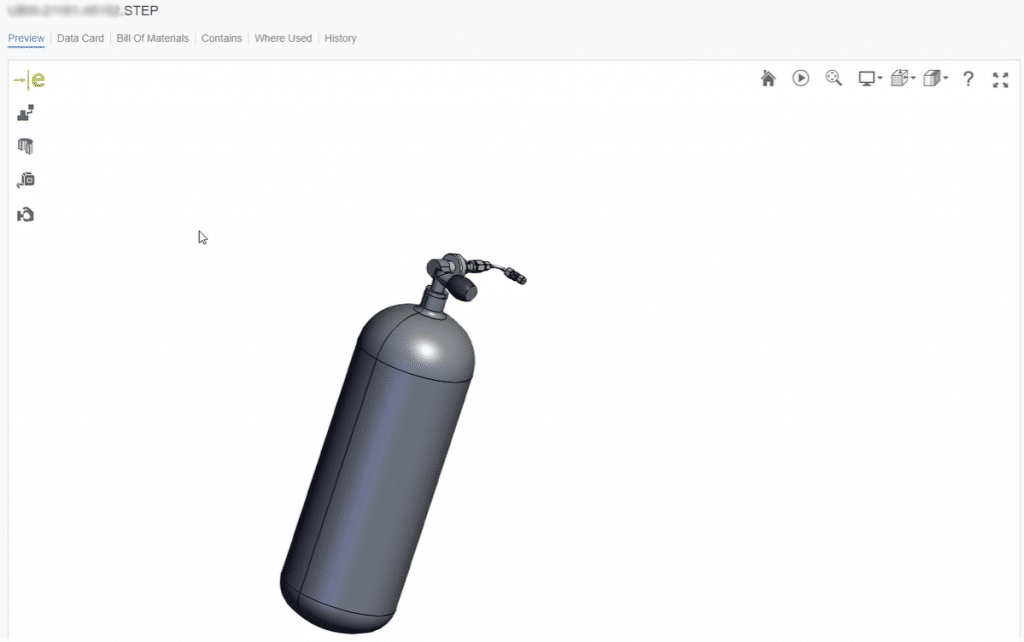This screenshot has width=1024, height=642.
Task: Open the Components panel icon
Action: (24, 113)
